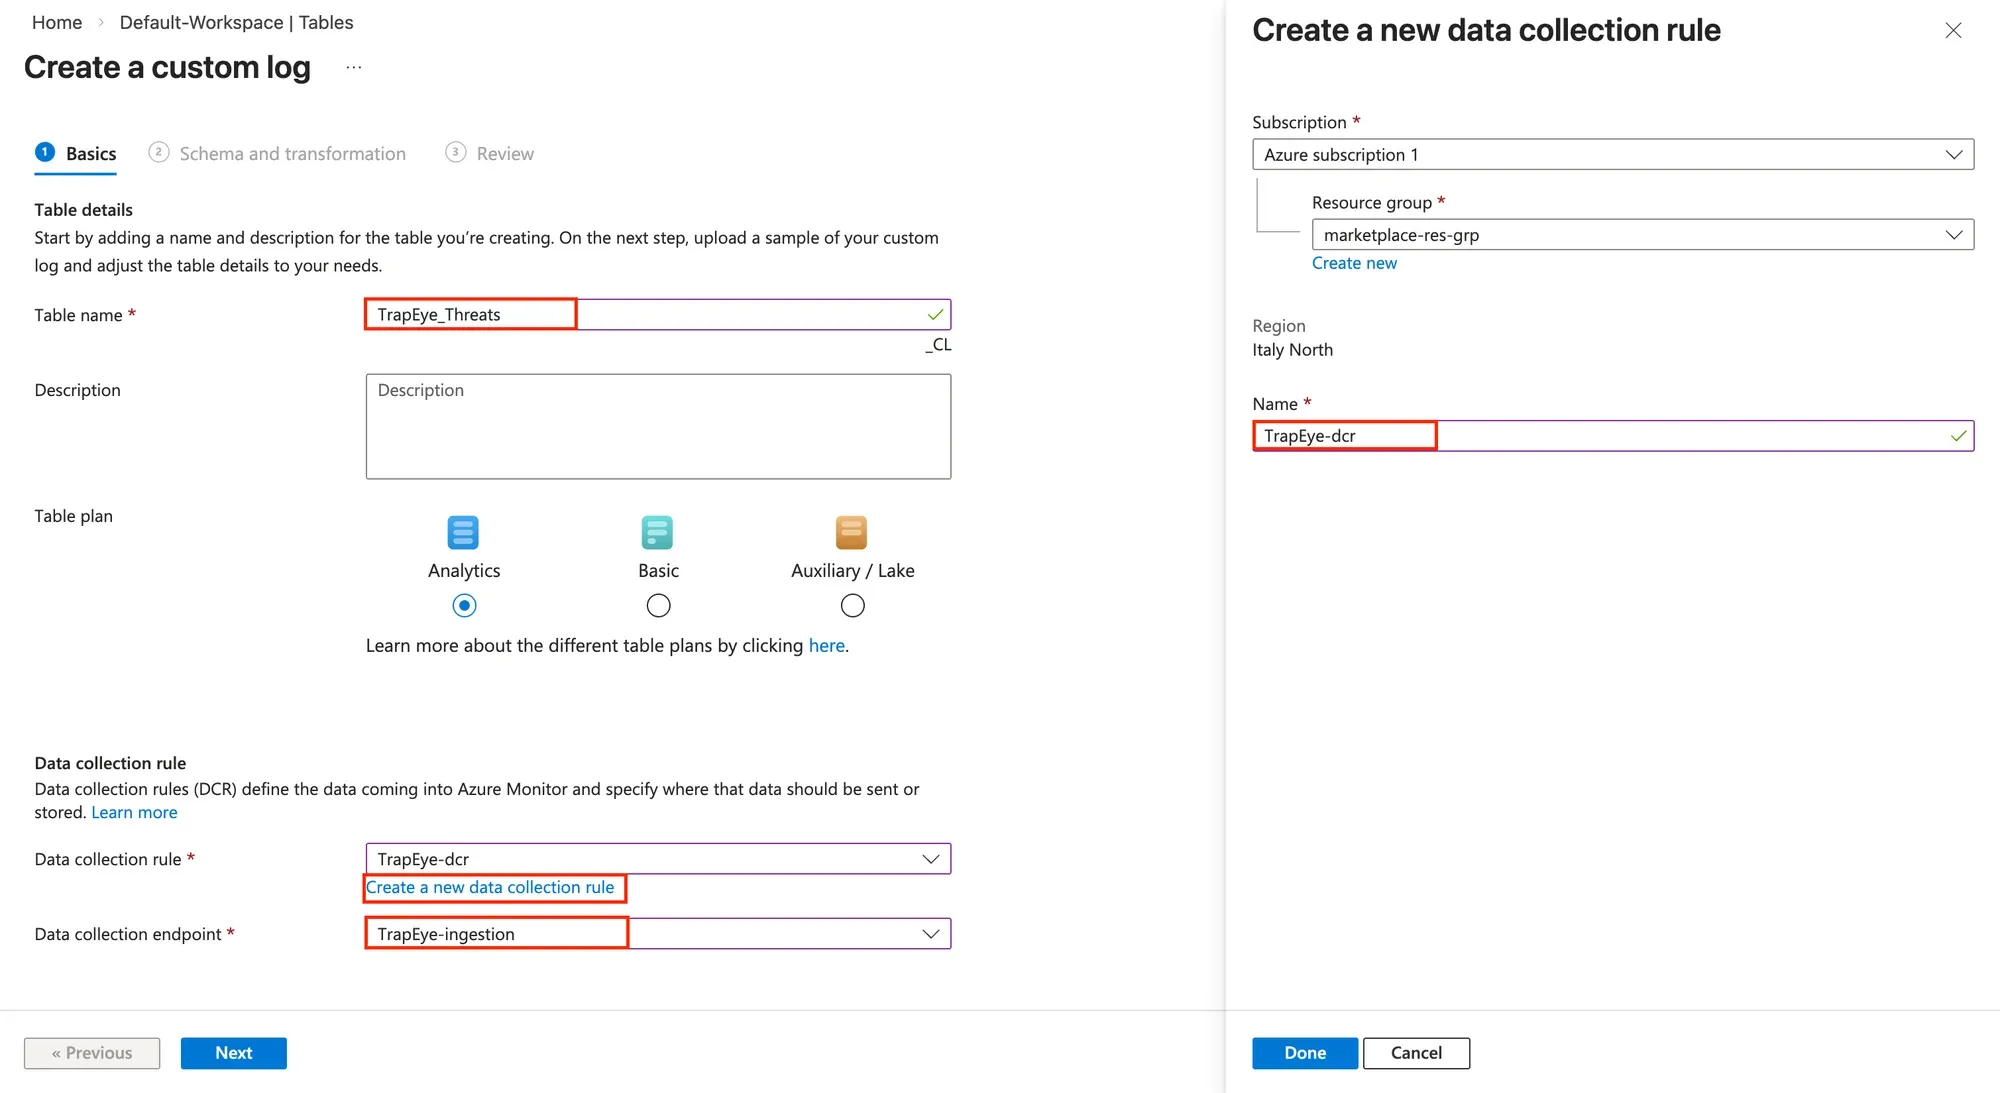Open the Learn more link about DCRs

(x=134, y=812)
